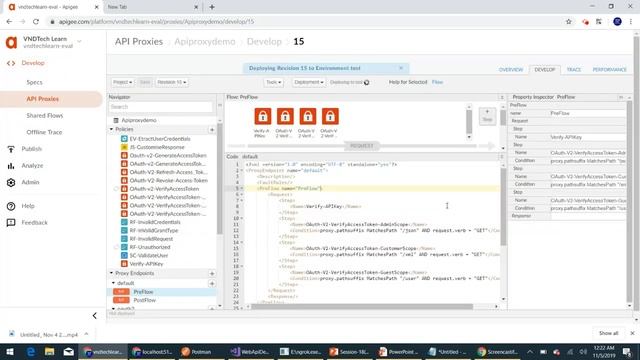Viewport: 640px width, 360px height.
Task: Click the Apigee logo icon
Action: click(x=11, y=42)
